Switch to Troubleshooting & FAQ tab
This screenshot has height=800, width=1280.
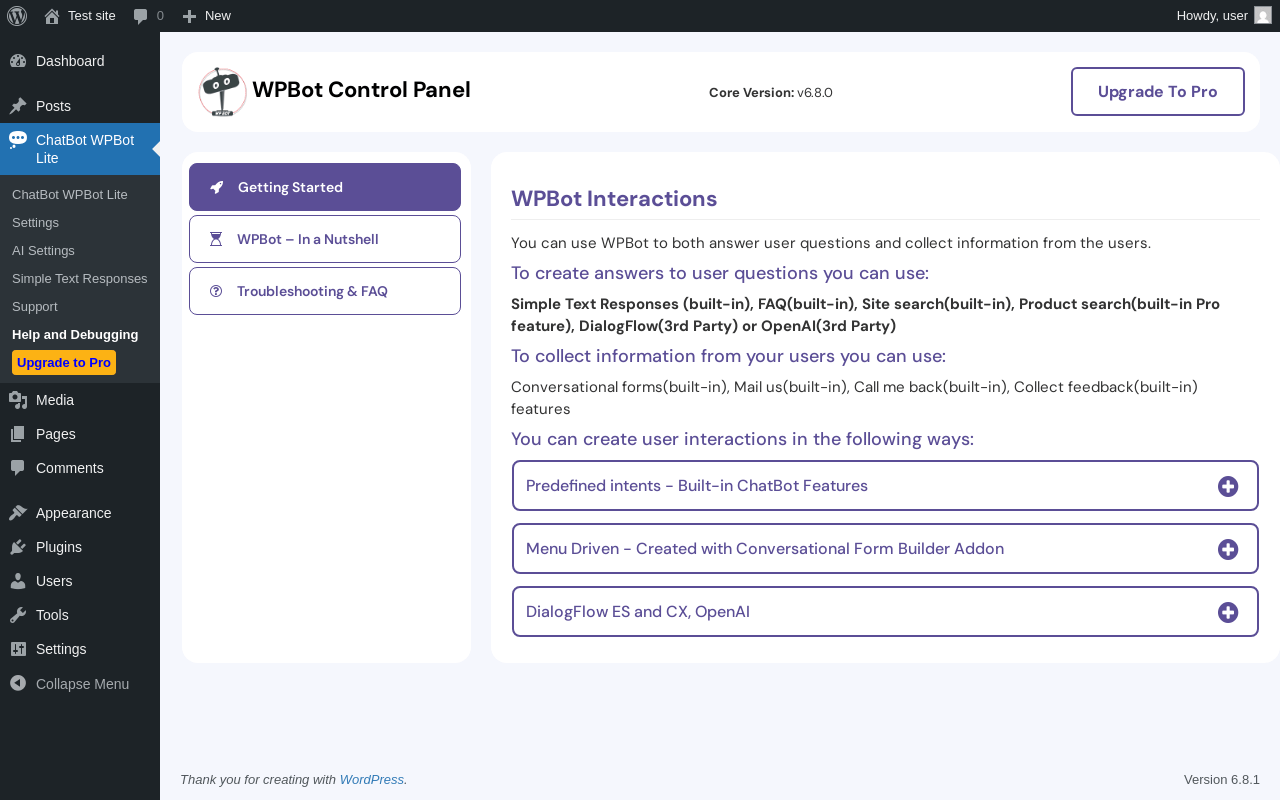325,291
